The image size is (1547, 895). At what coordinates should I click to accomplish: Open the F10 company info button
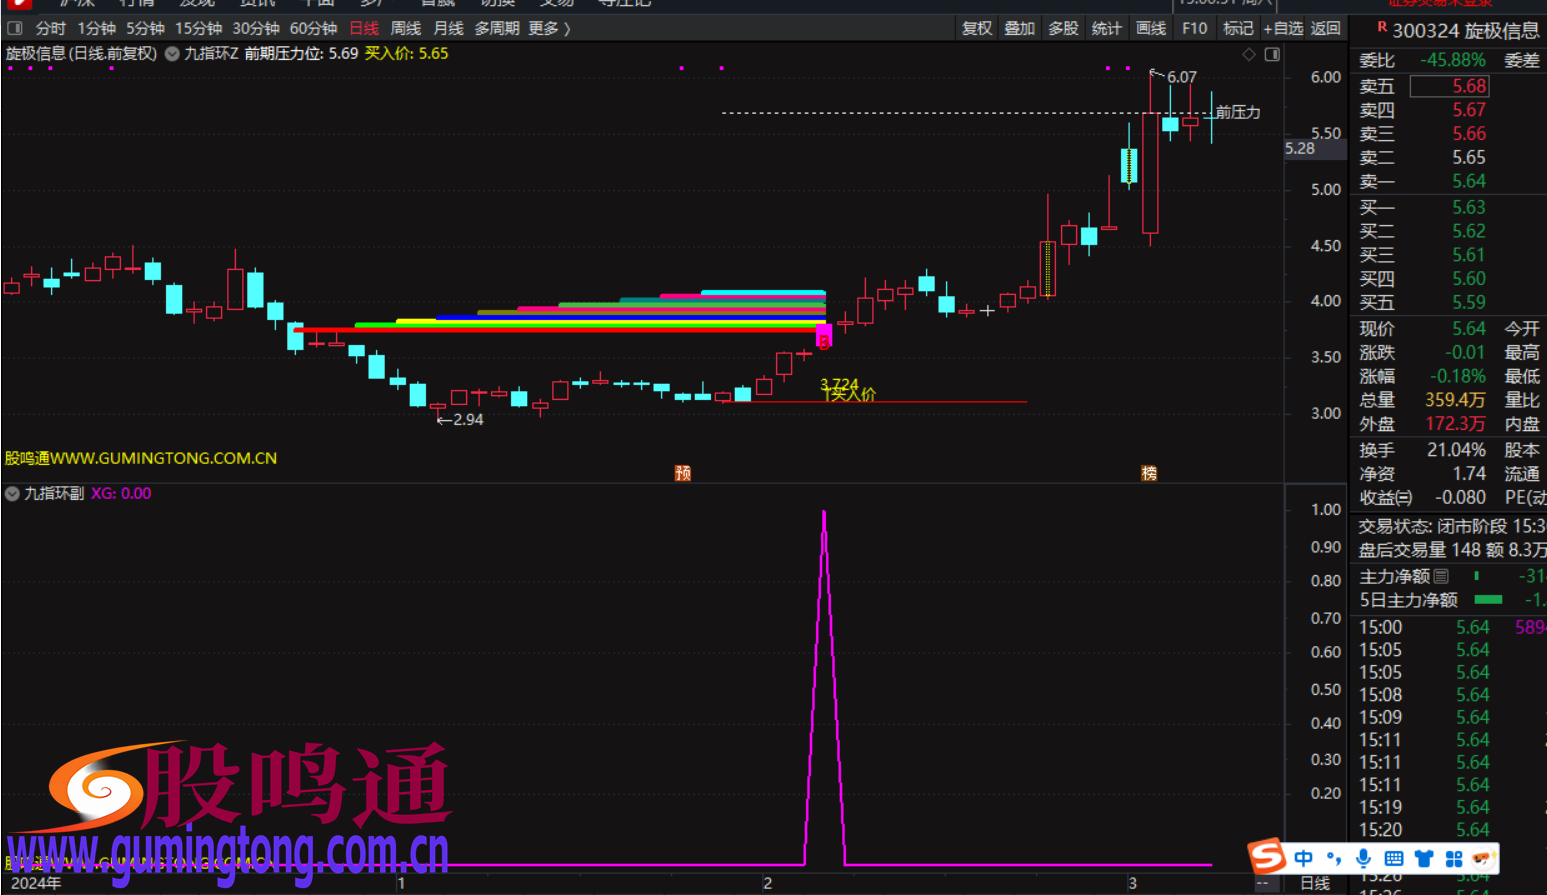click(x=1194, y=28)
